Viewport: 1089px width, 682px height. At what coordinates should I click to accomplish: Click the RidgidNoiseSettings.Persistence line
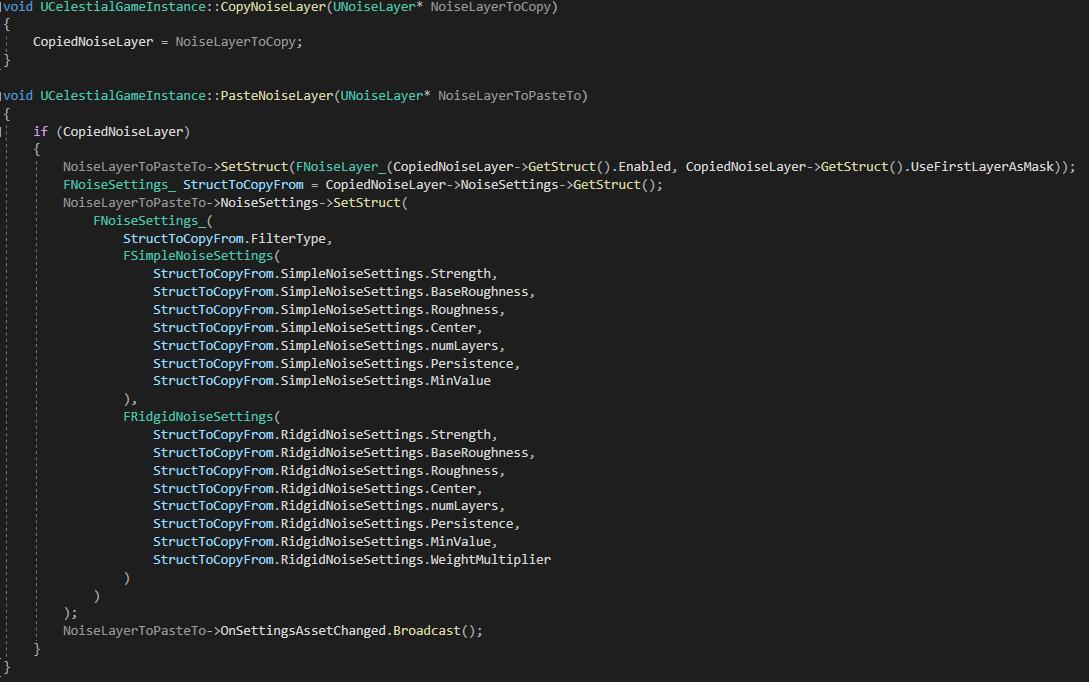tap(336, 524)
